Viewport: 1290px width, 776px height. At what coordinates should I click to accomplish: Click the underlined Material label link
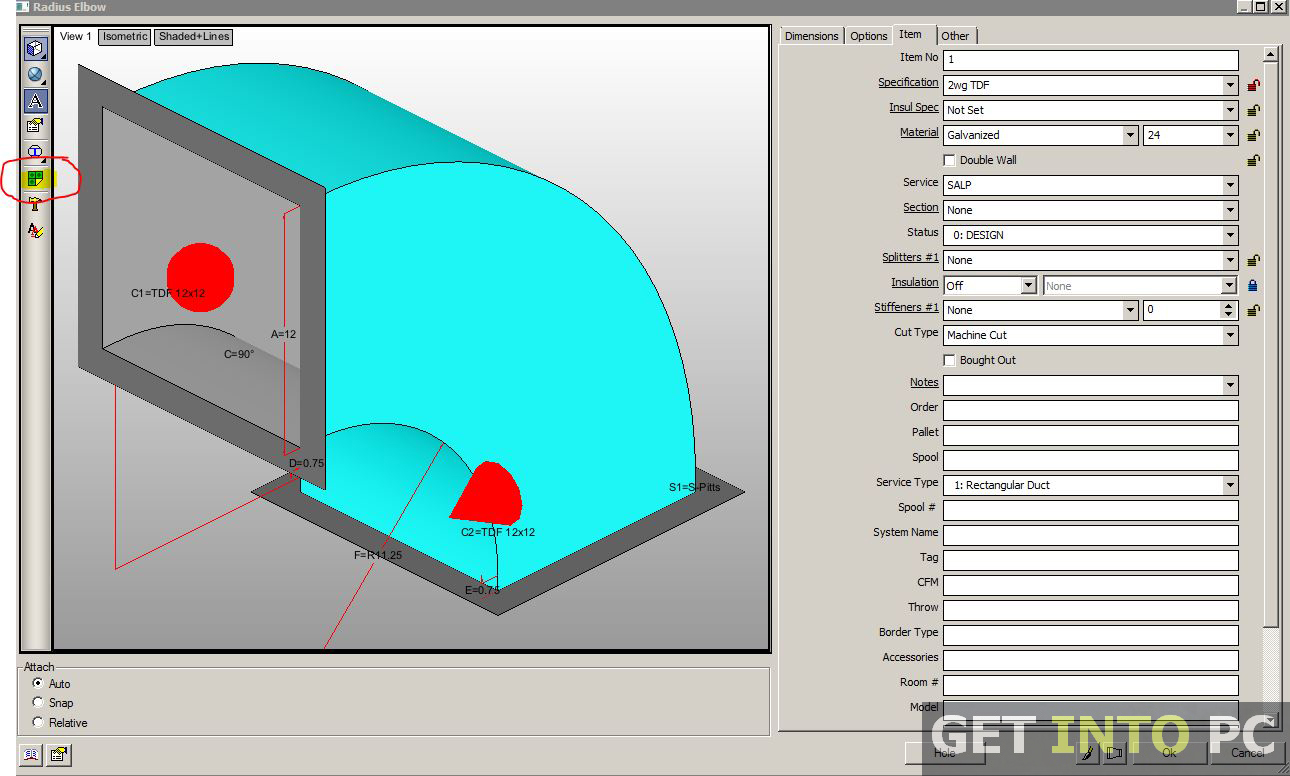tap(919, 133)
